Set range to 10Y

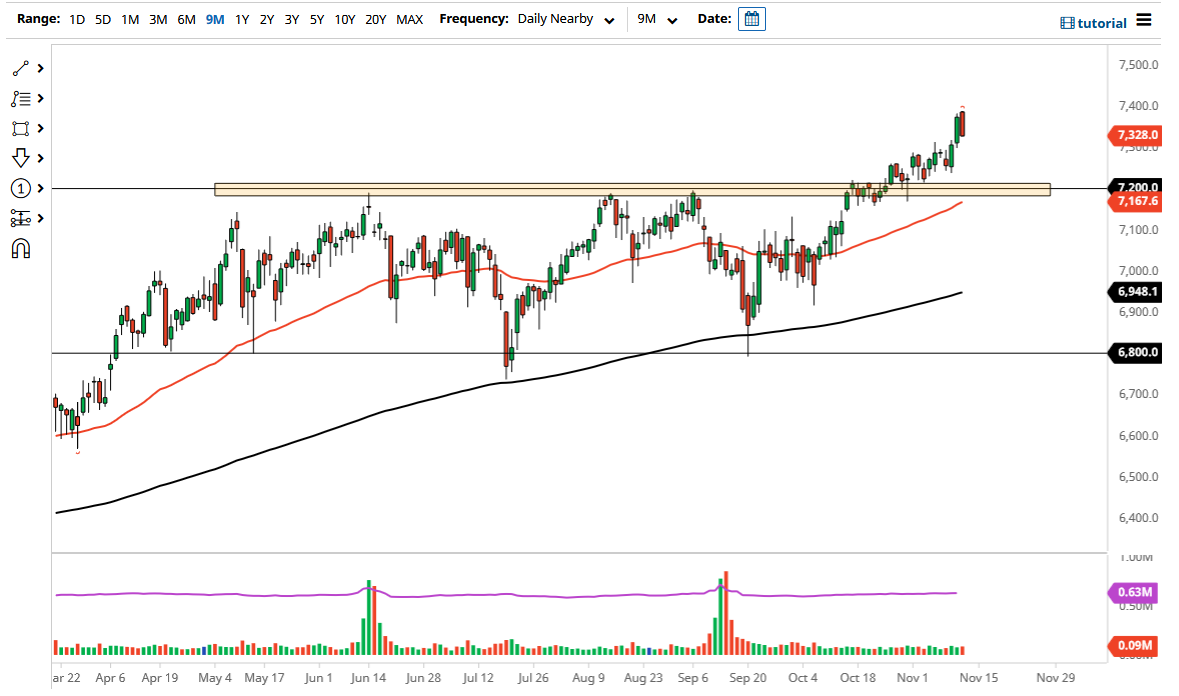coord(344,20)
